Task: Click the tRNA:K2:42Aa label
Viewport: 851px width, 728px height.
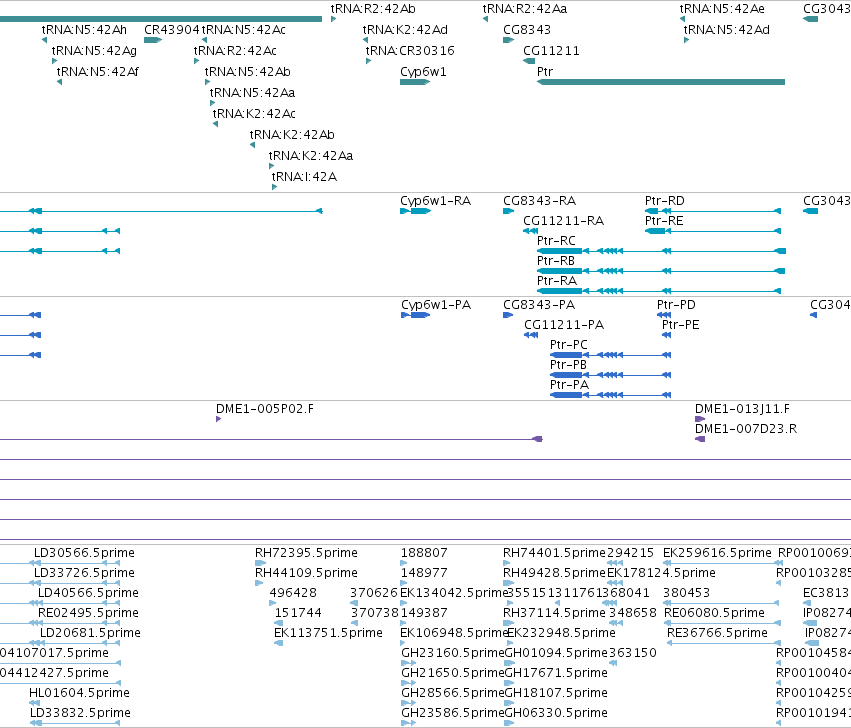Action: tap(311, 156)
